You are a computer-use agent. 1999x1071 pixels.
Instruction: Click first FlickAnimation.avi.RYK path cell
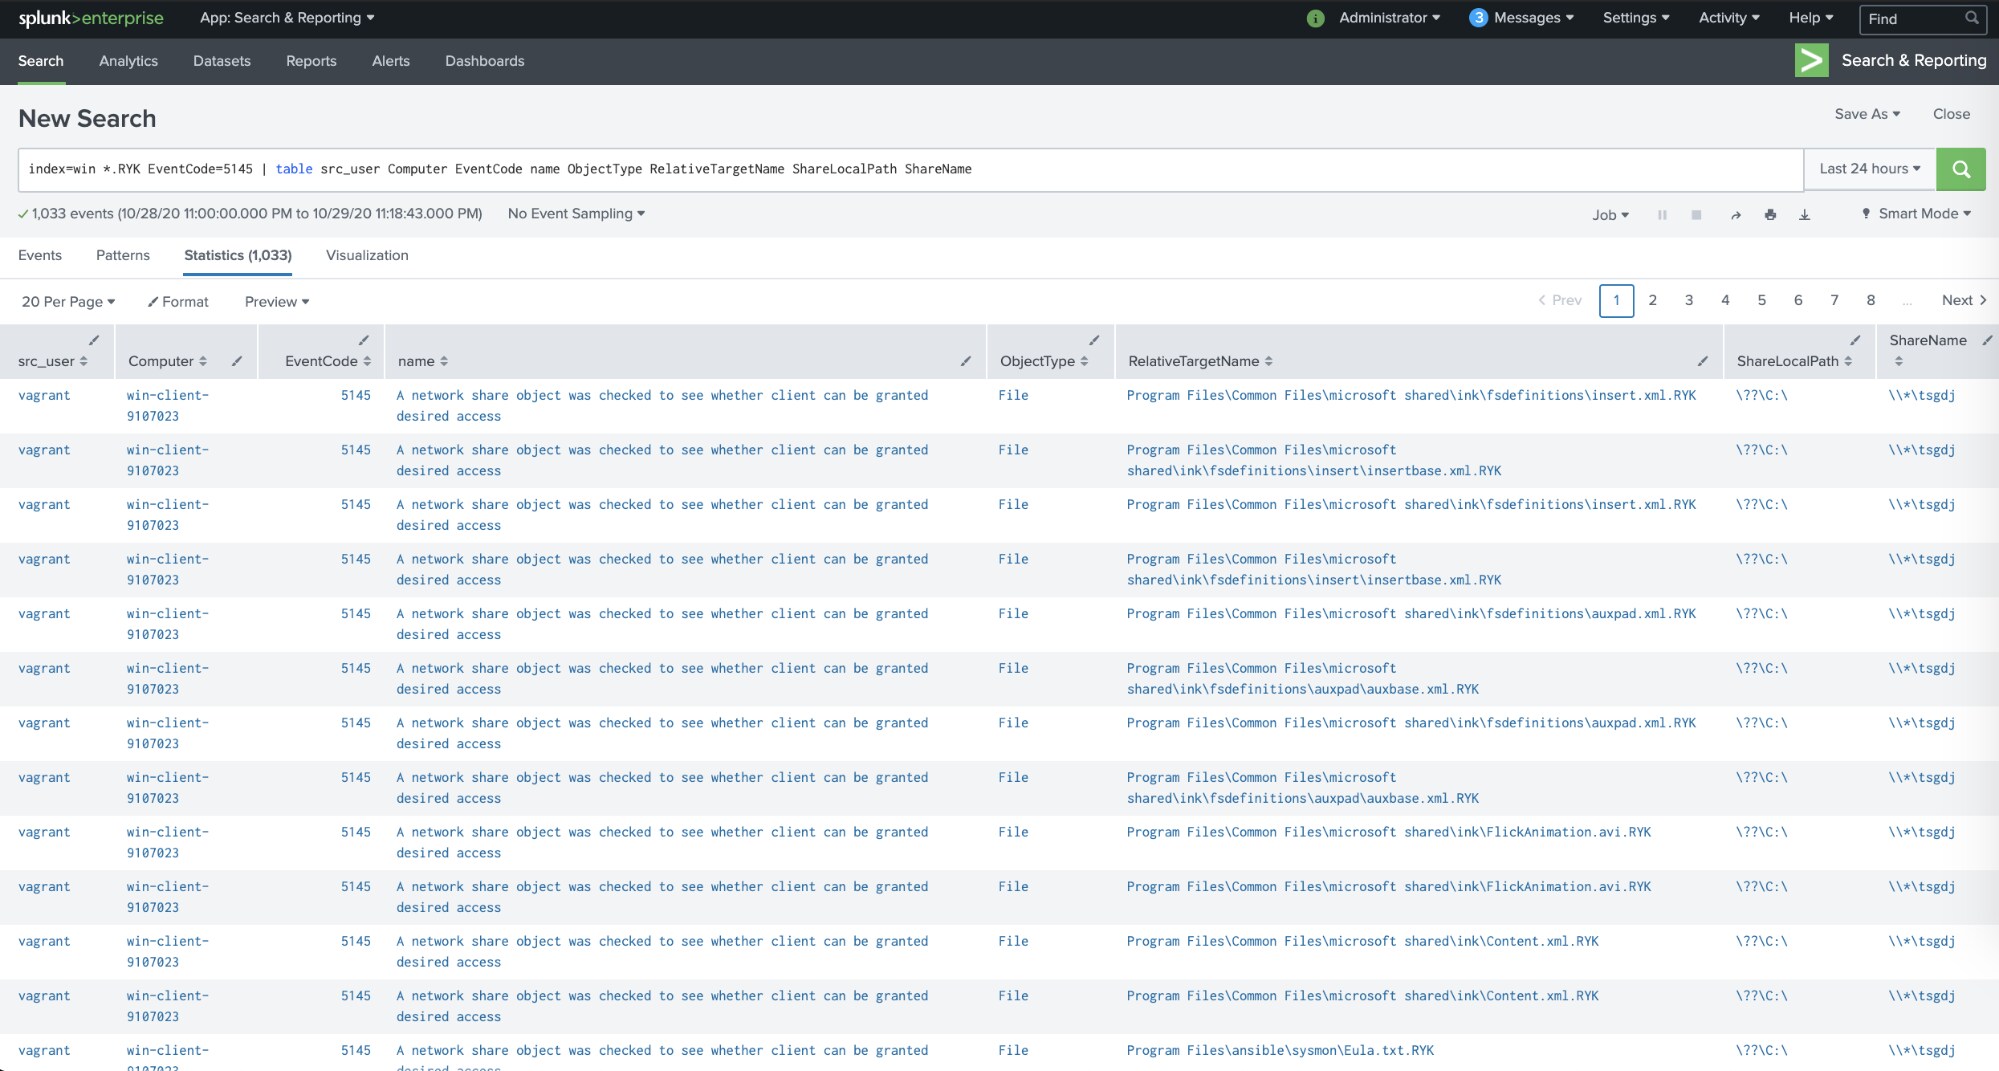(1389, 832)
